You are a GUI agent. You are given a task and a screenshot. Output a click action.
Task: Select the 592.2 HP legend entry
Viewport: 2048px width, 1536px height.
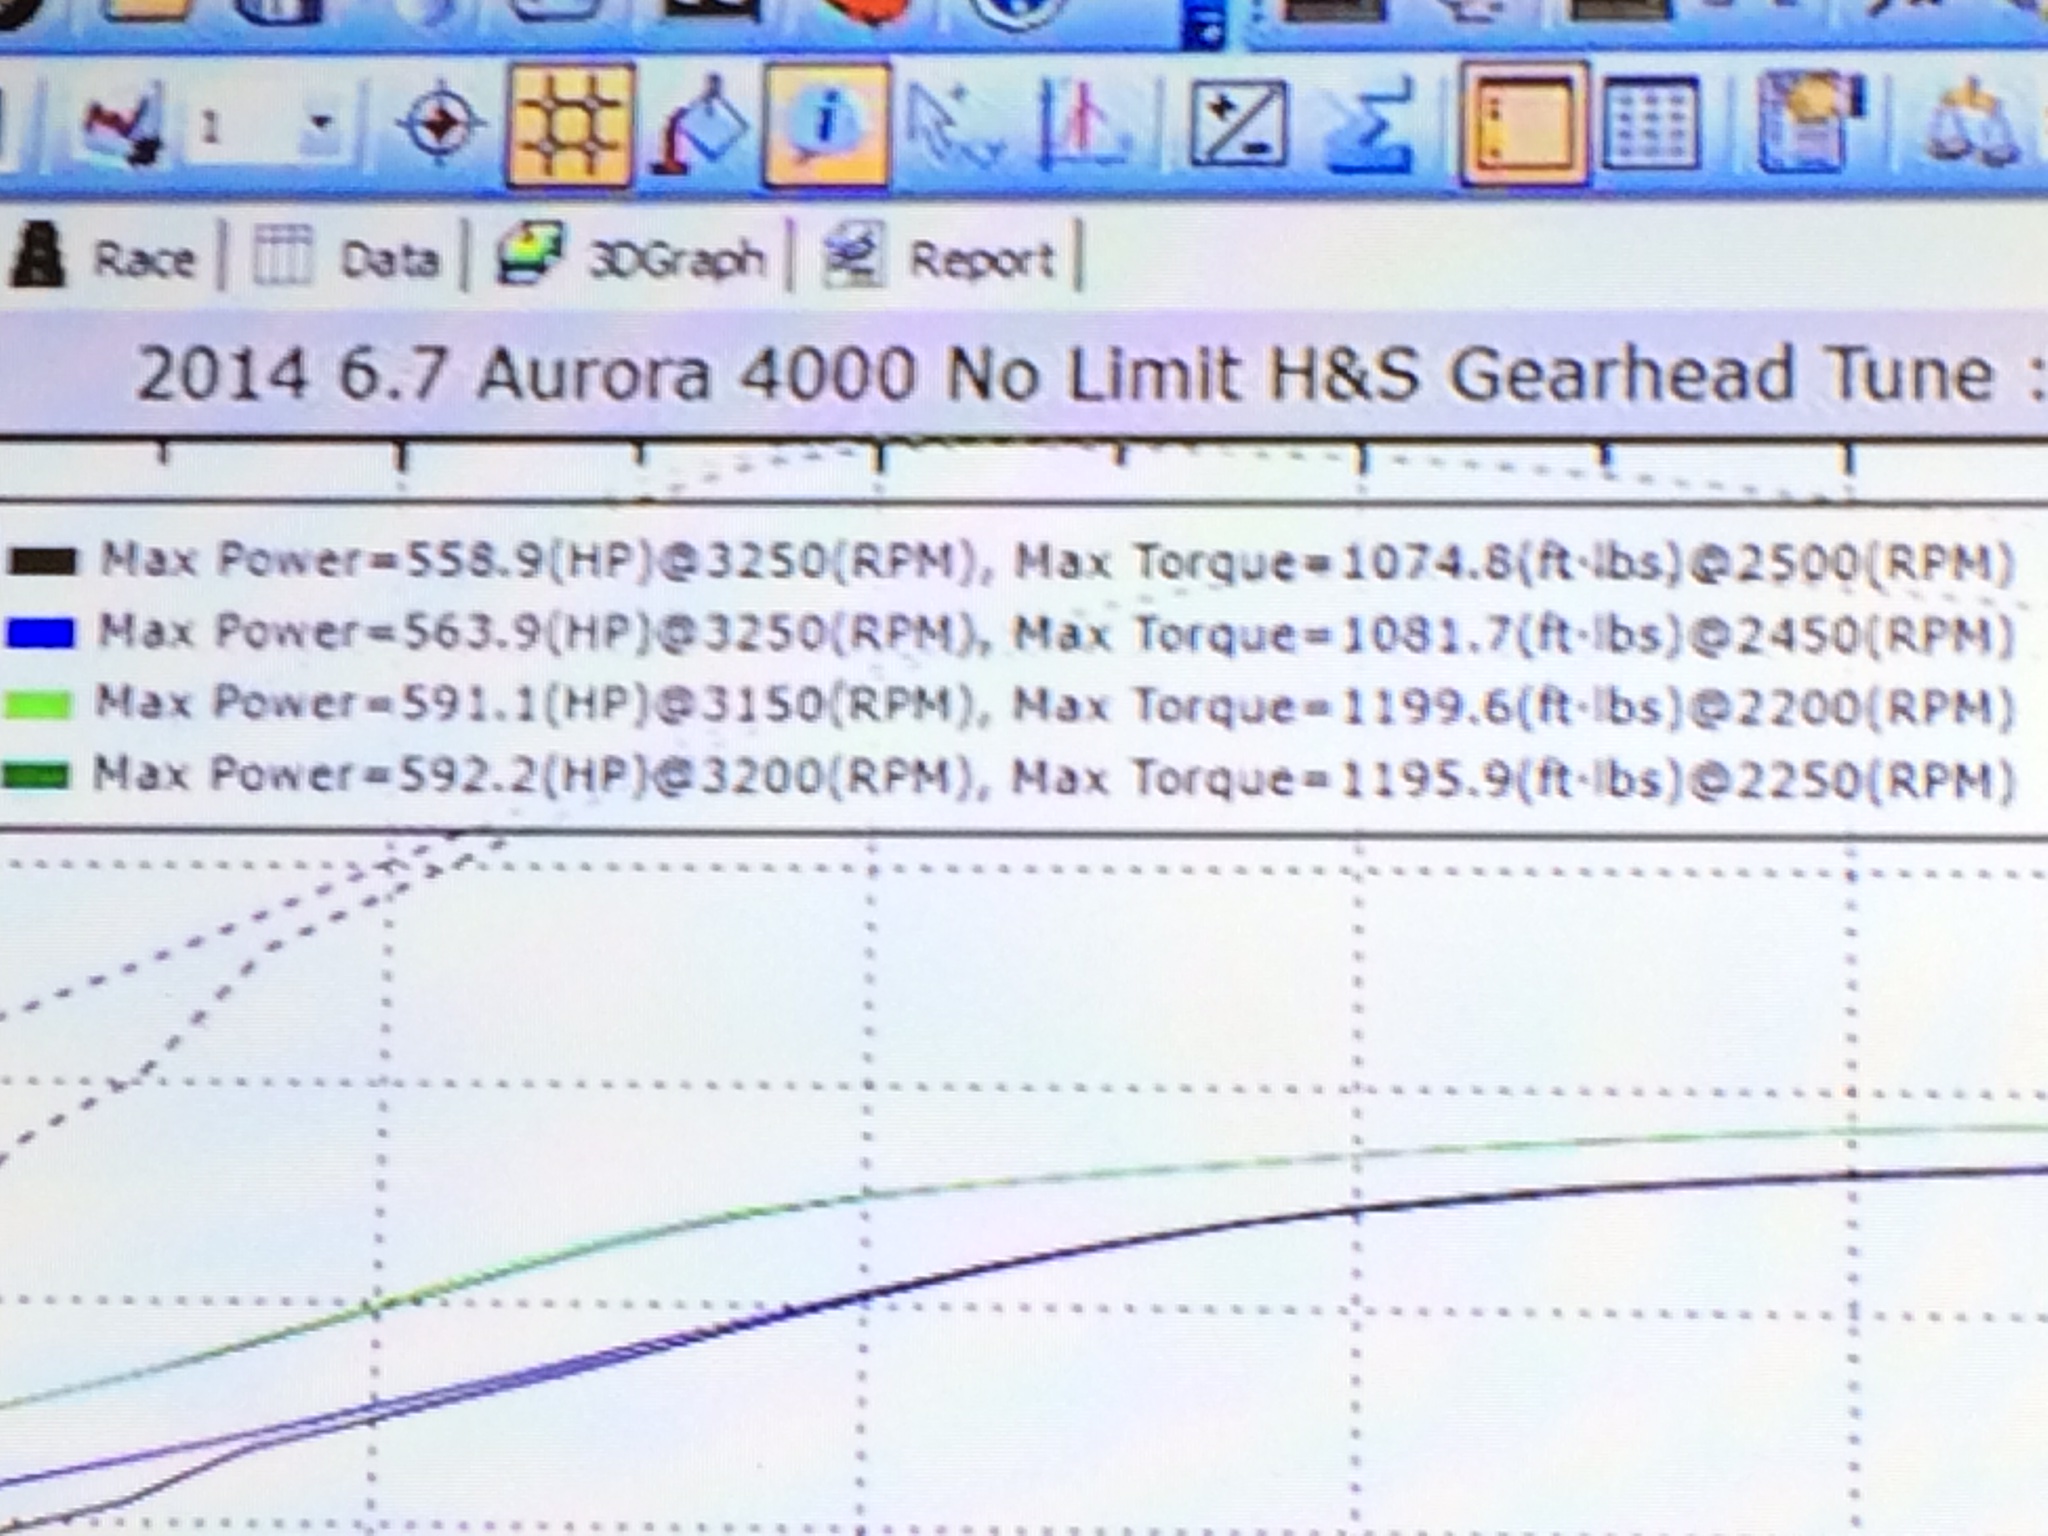pos(1008,778)
